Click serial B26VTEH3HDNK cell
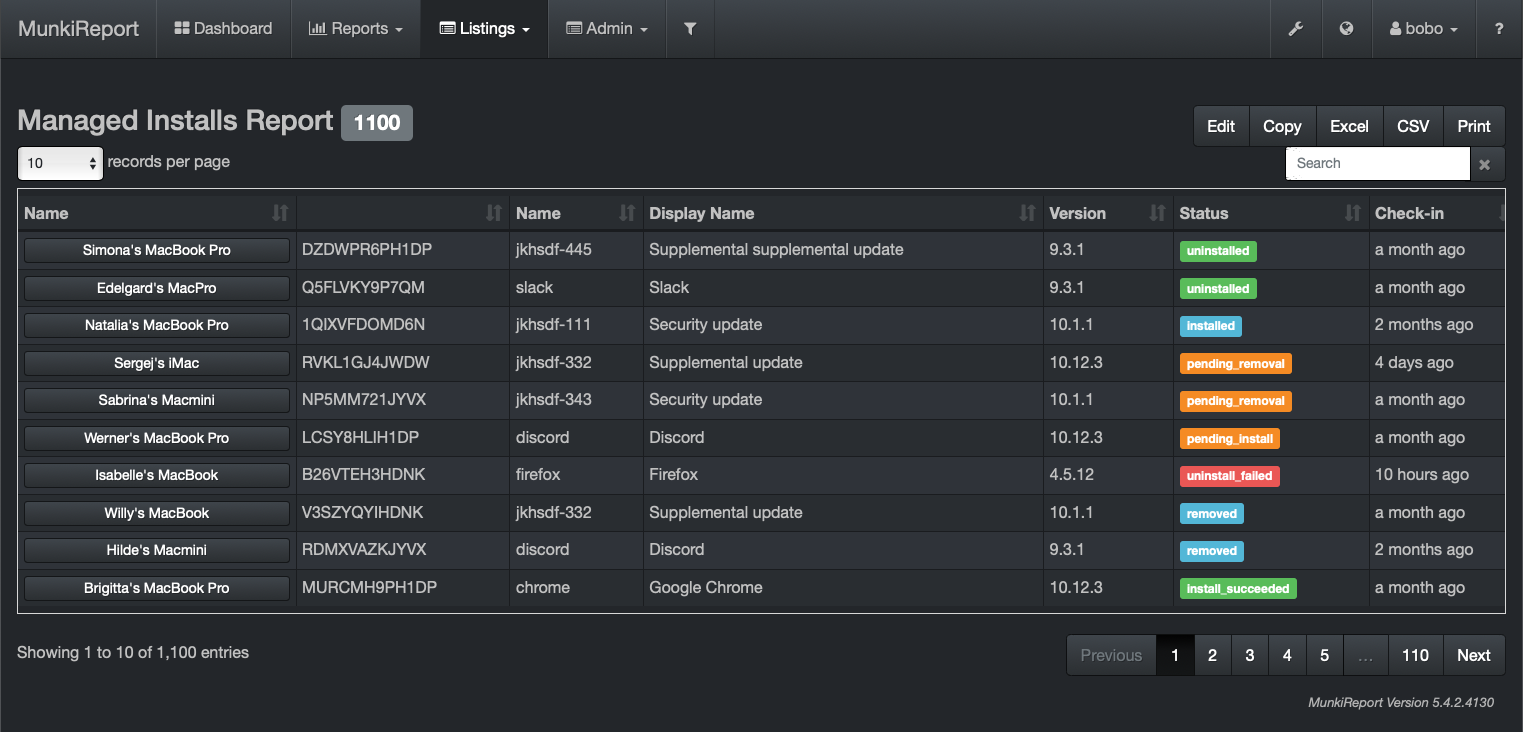The image size is (1523, 732). coord(402,475)
